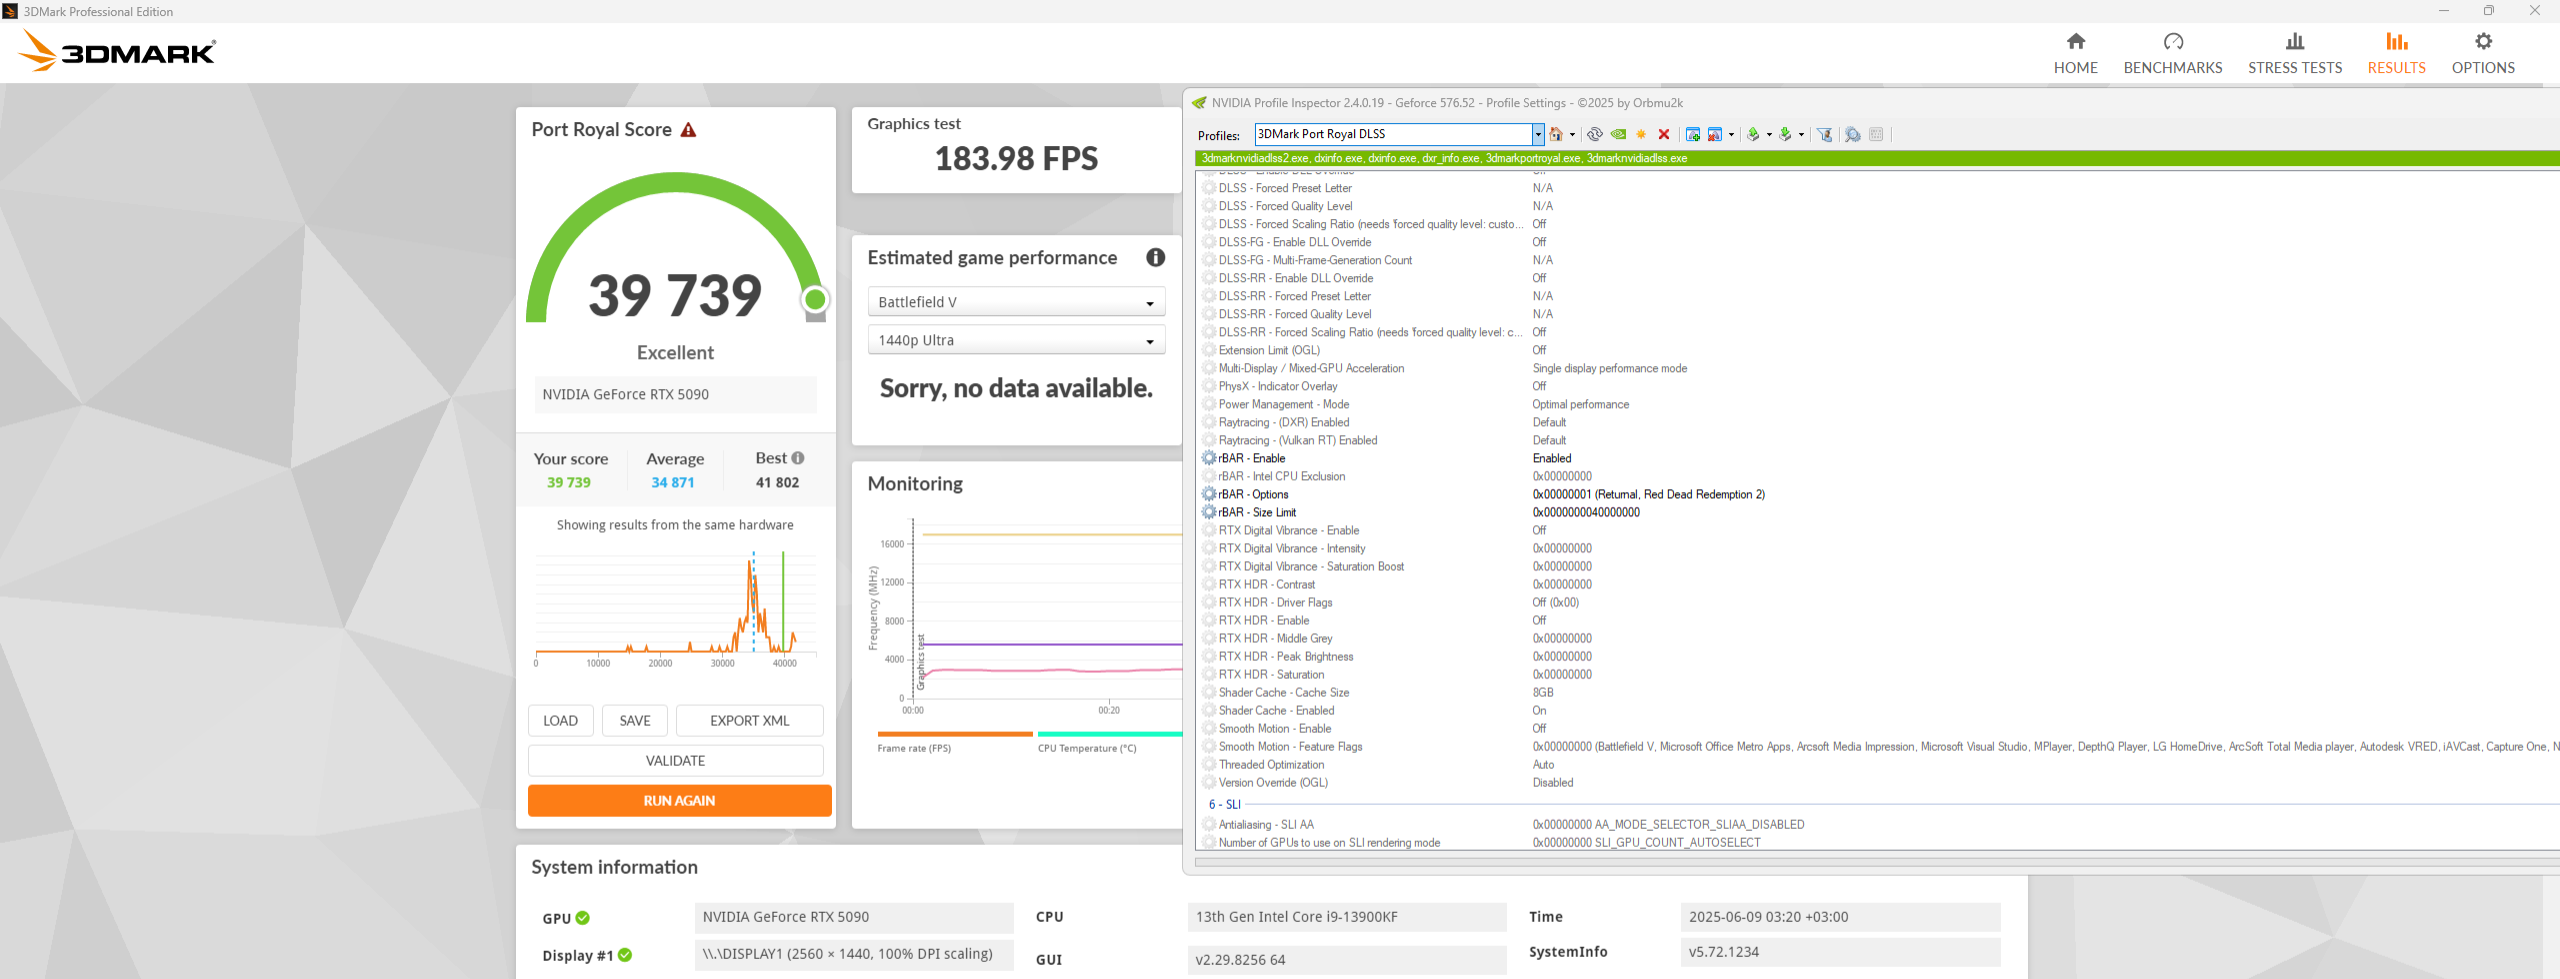The image size is (2560, 979).
Task: Click the 8GB value of Shader Cache - Cache Size
Action: (1543, 693)
